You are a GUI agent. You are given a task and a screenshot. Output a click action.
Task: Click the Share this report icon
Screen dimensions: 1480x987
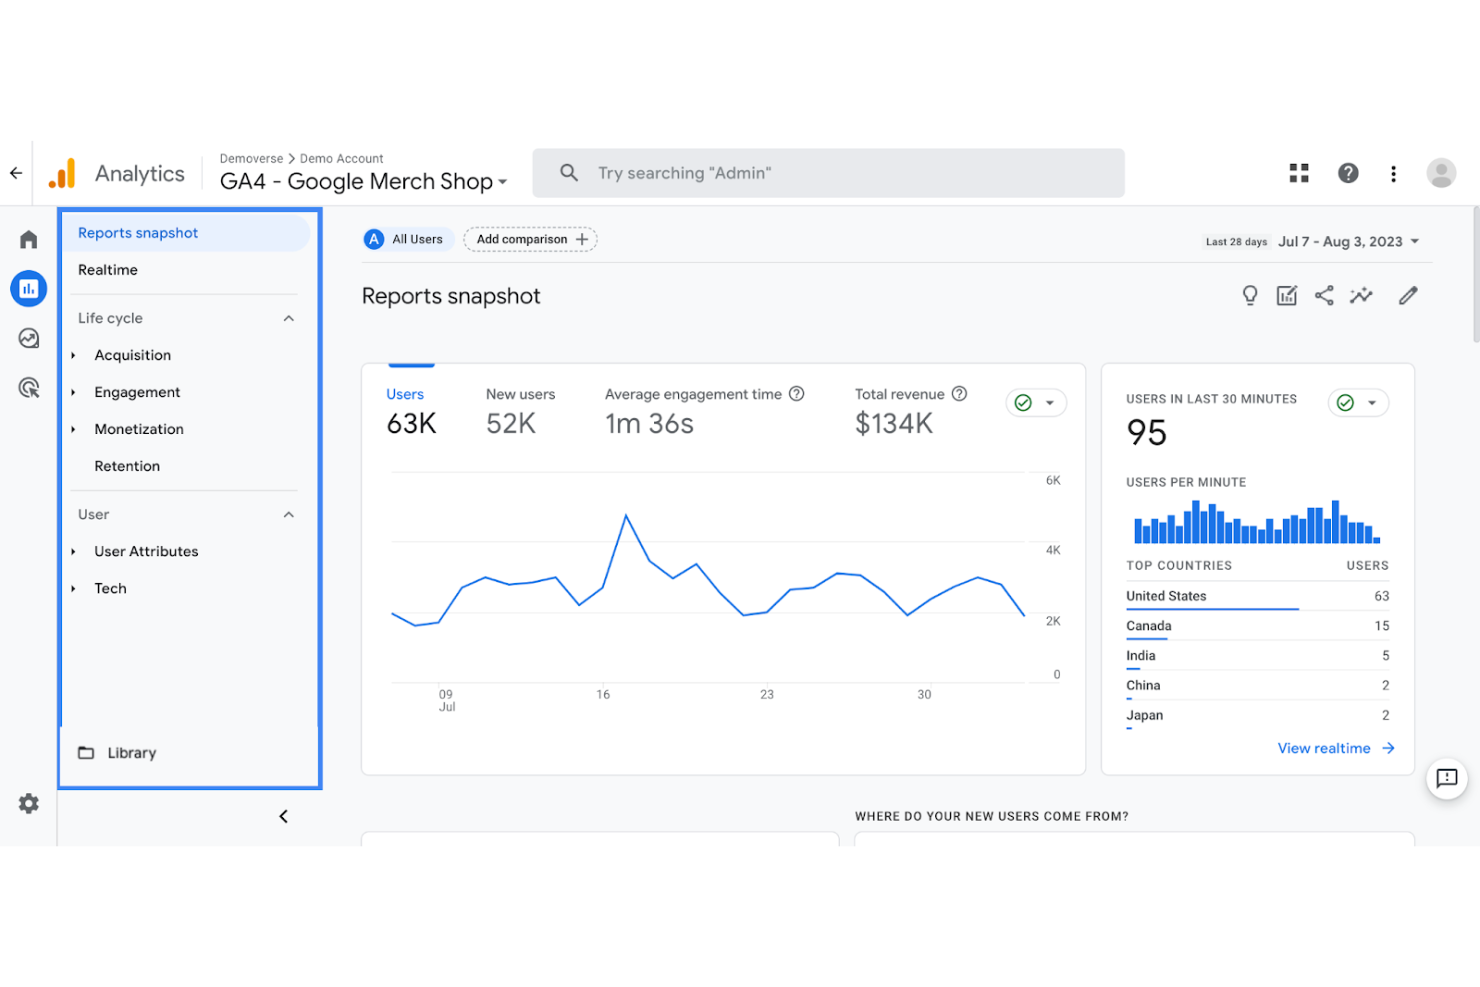point(1324,295)
